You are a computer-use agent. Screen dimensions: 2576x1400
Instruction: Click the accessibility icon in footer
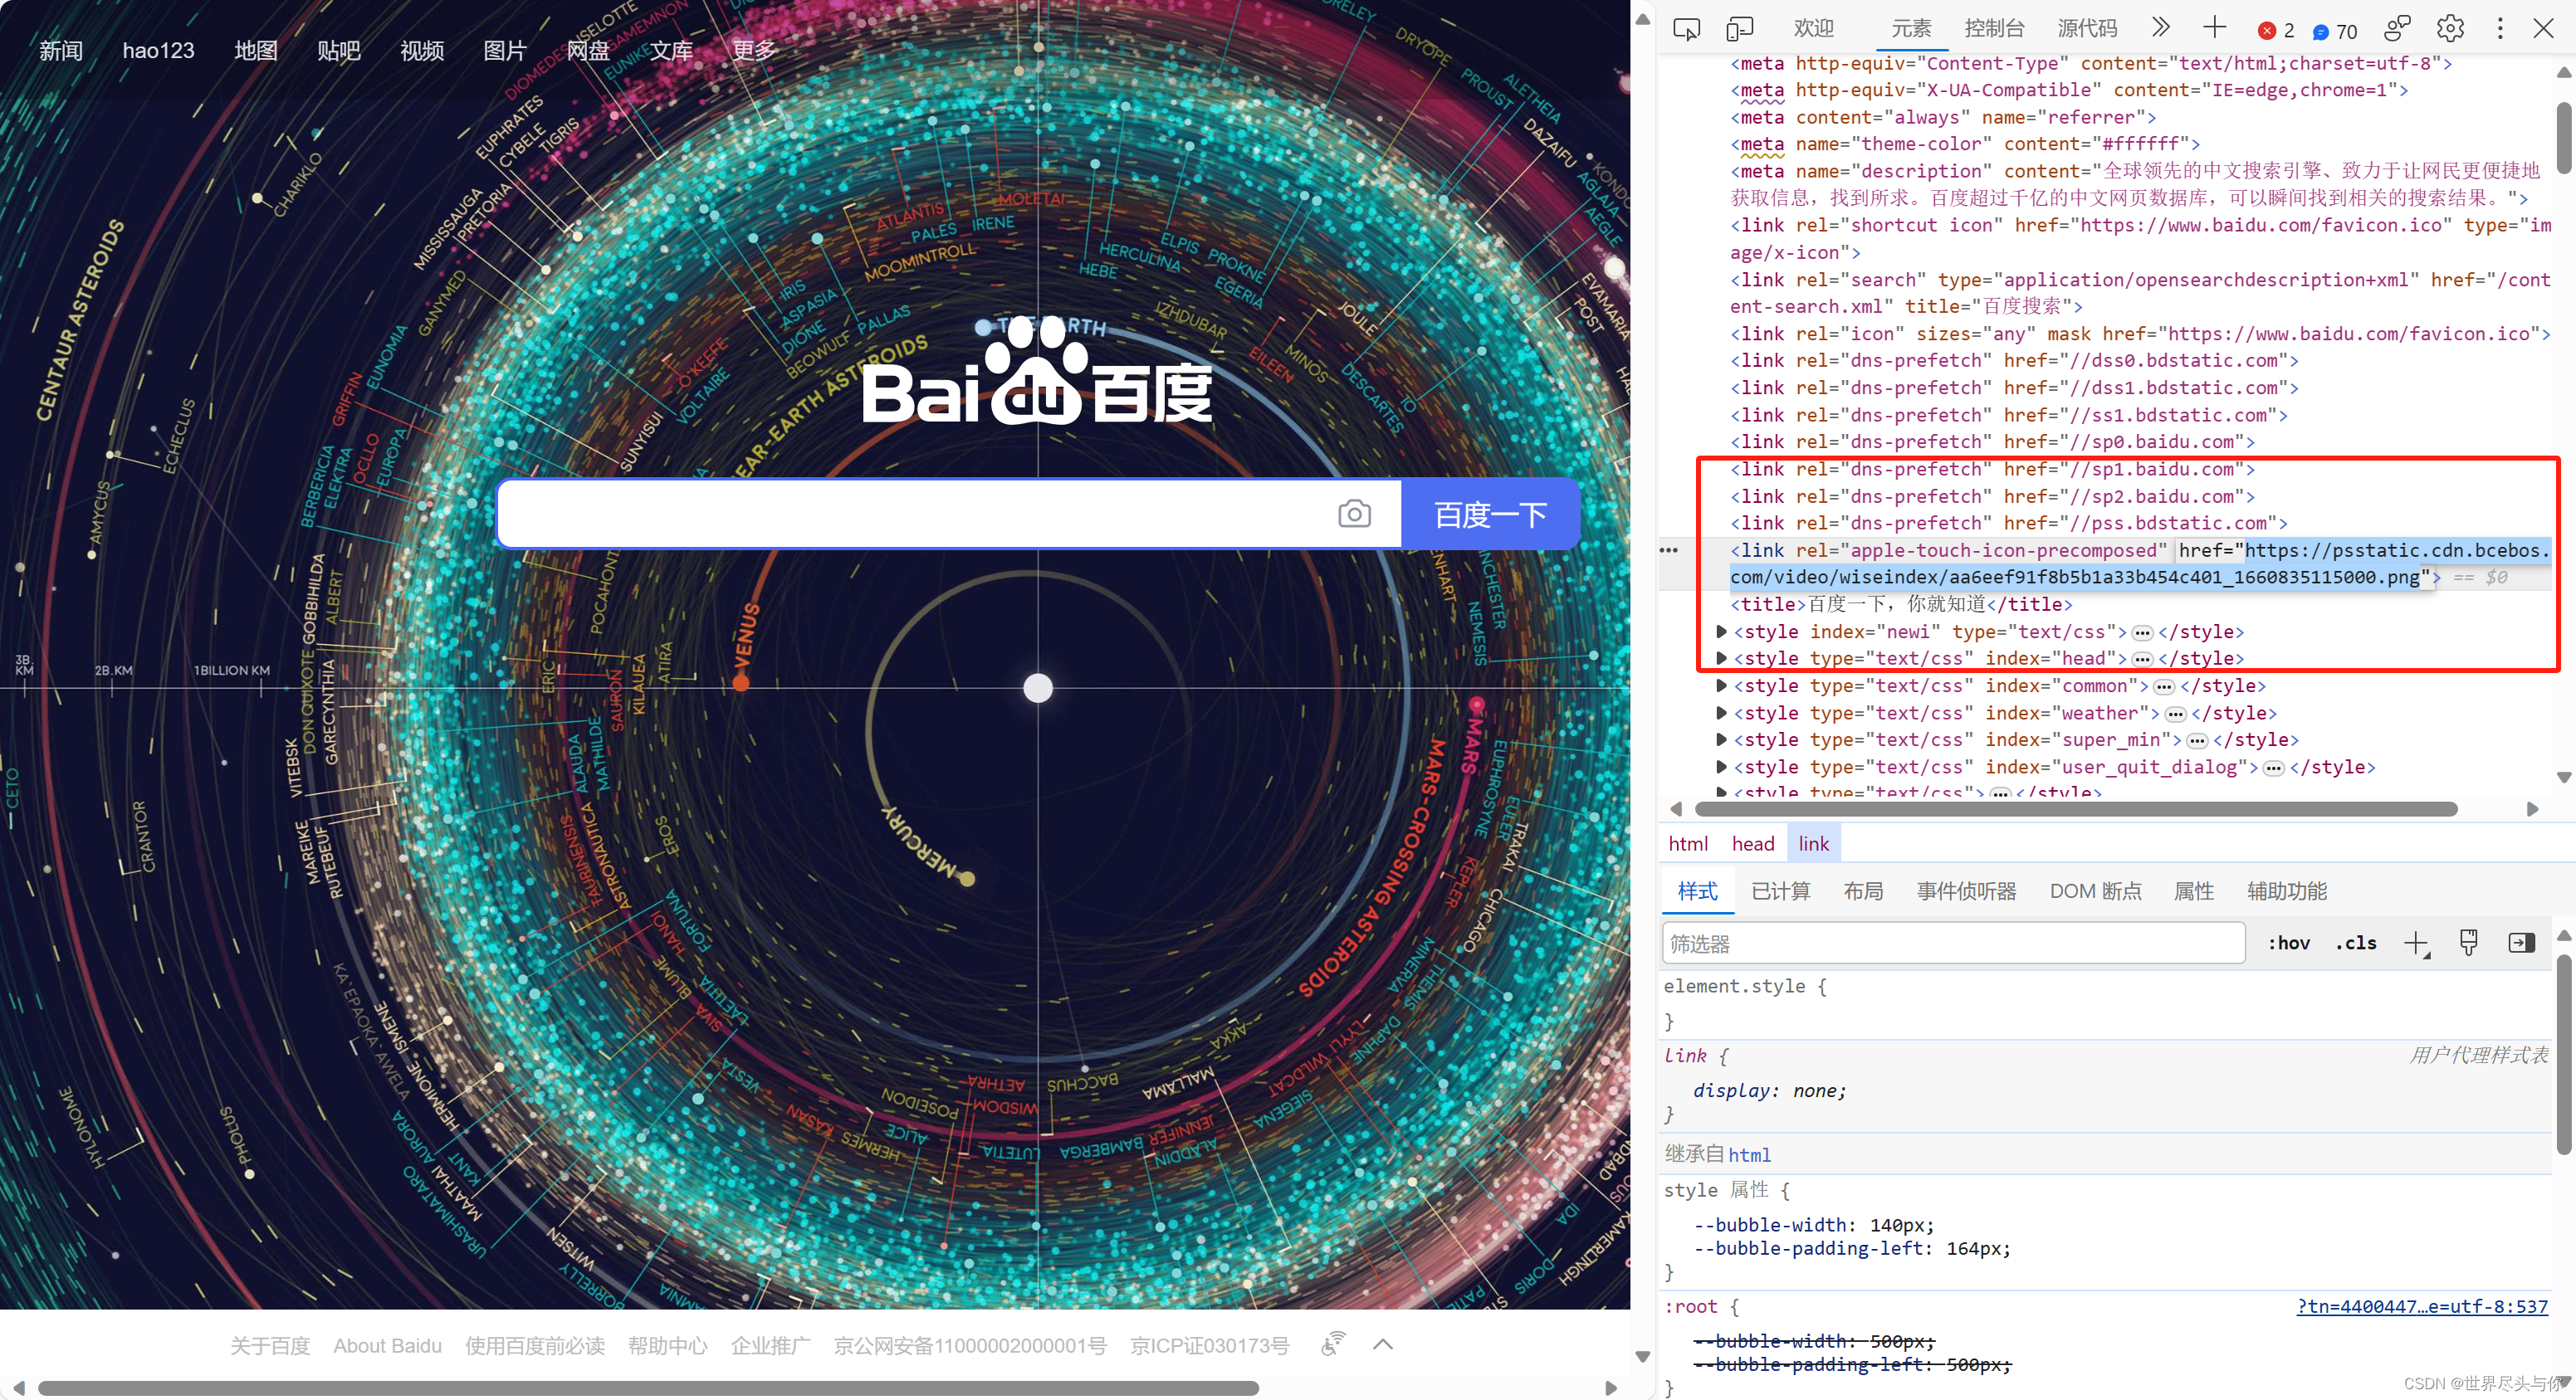1333,1344
